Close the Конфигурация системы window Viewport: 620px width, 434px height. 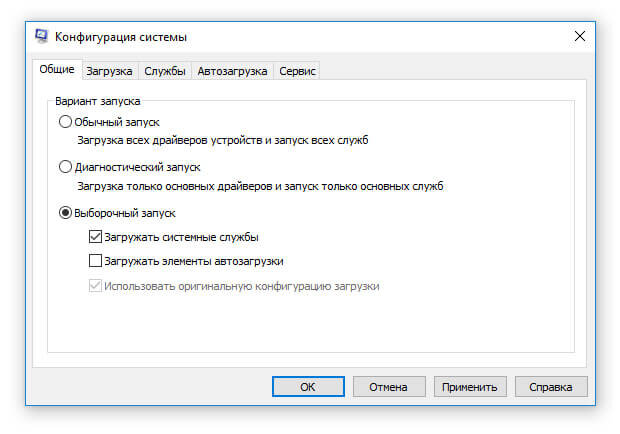coord(579,36)
